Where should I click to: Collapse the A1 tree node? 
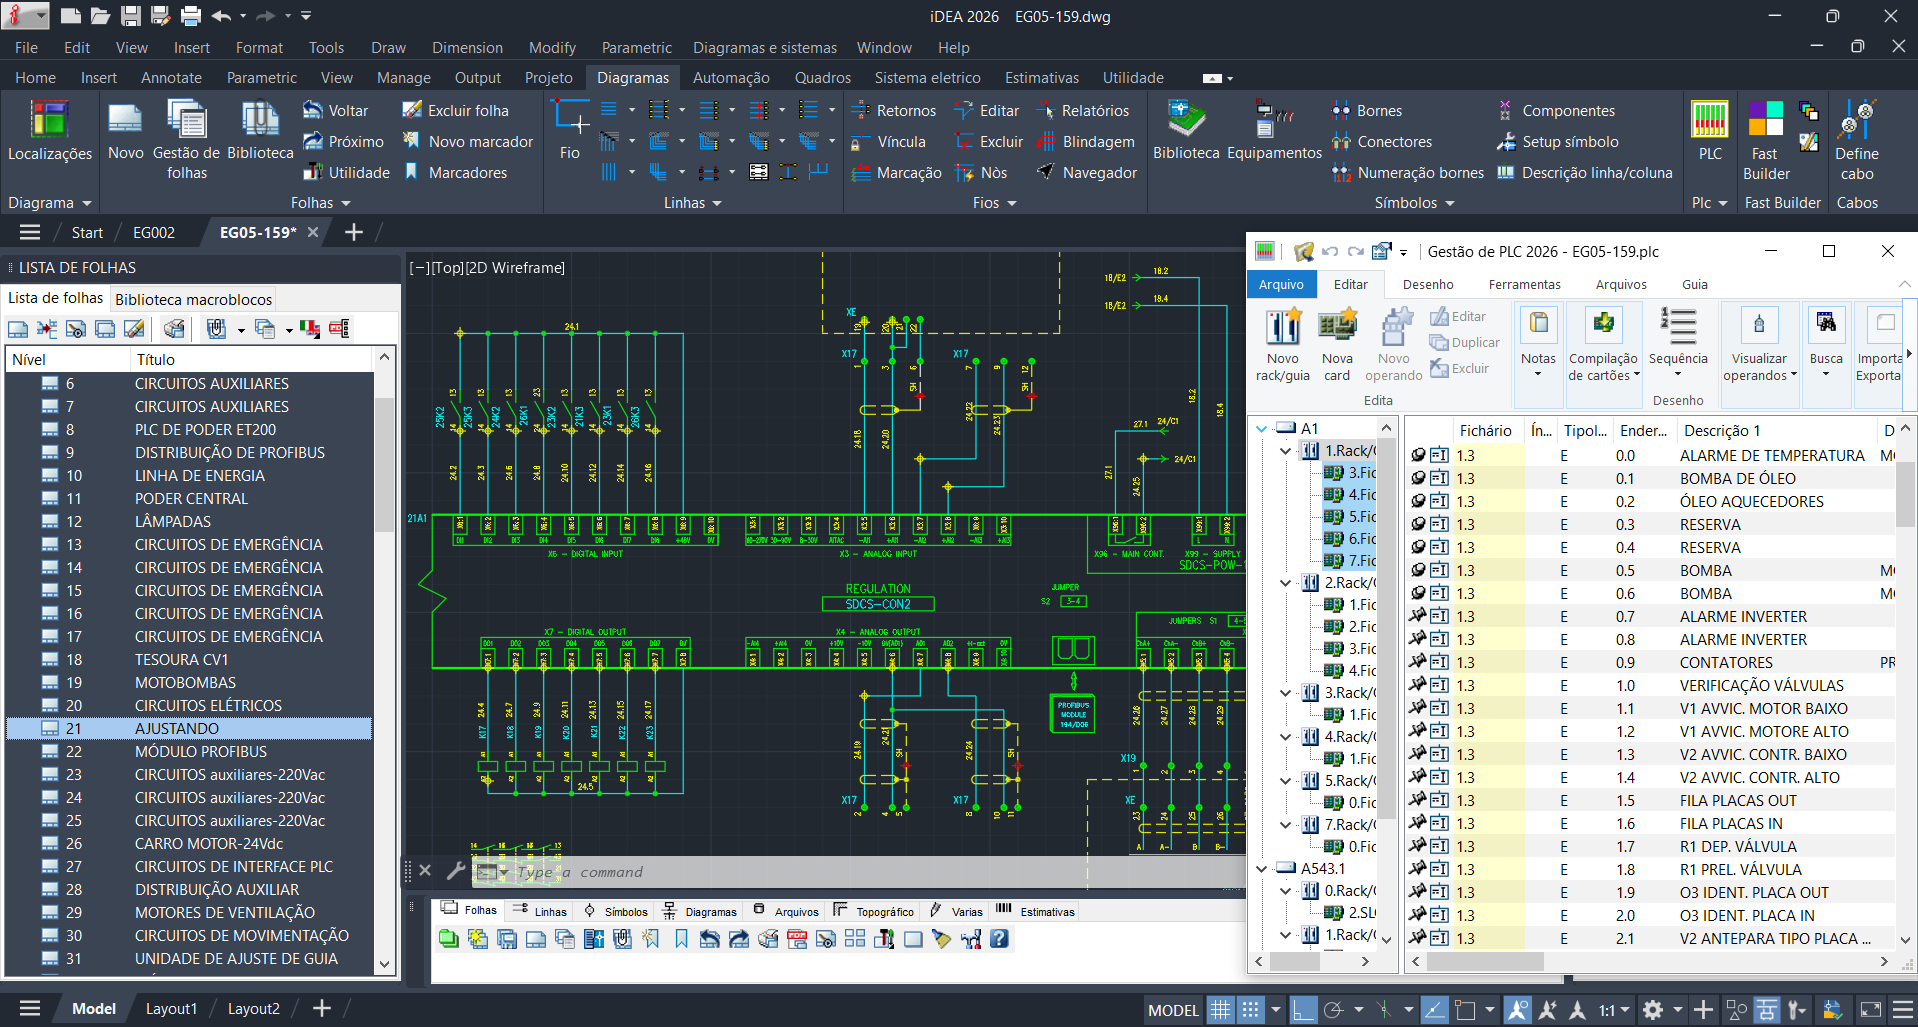click(x=1262, y=429)
